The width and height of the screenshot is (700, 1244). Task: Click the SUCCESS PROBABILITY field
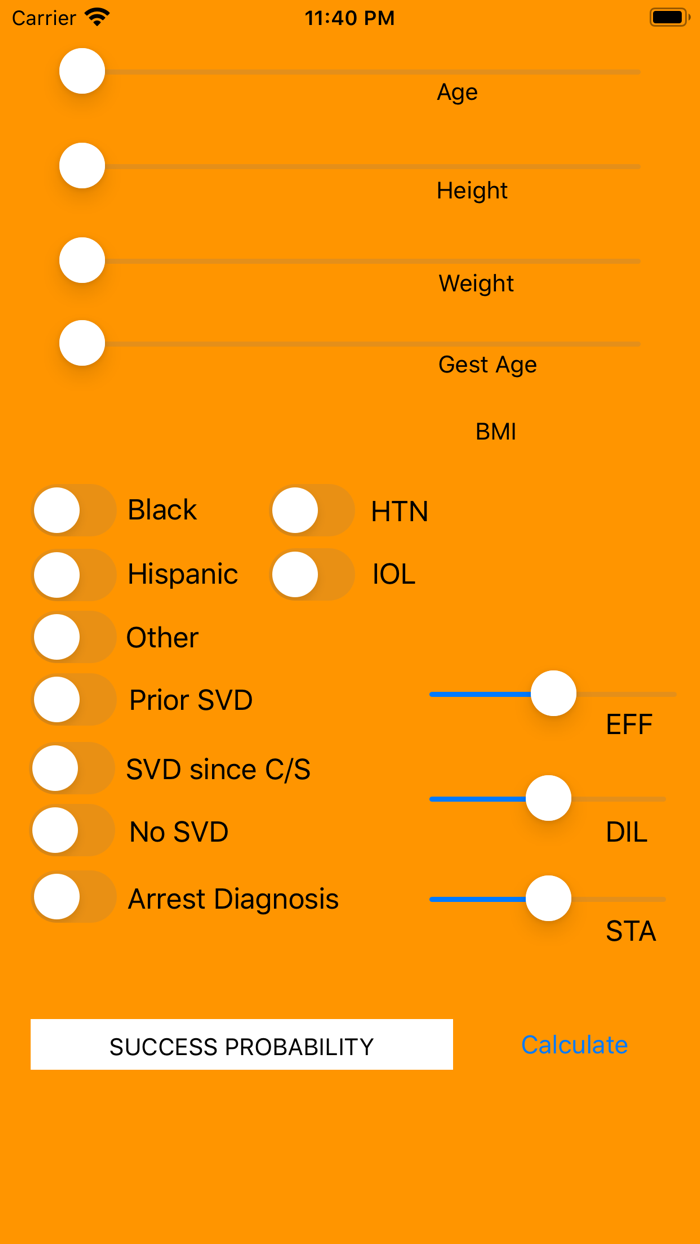click(x=241, y=1044)
